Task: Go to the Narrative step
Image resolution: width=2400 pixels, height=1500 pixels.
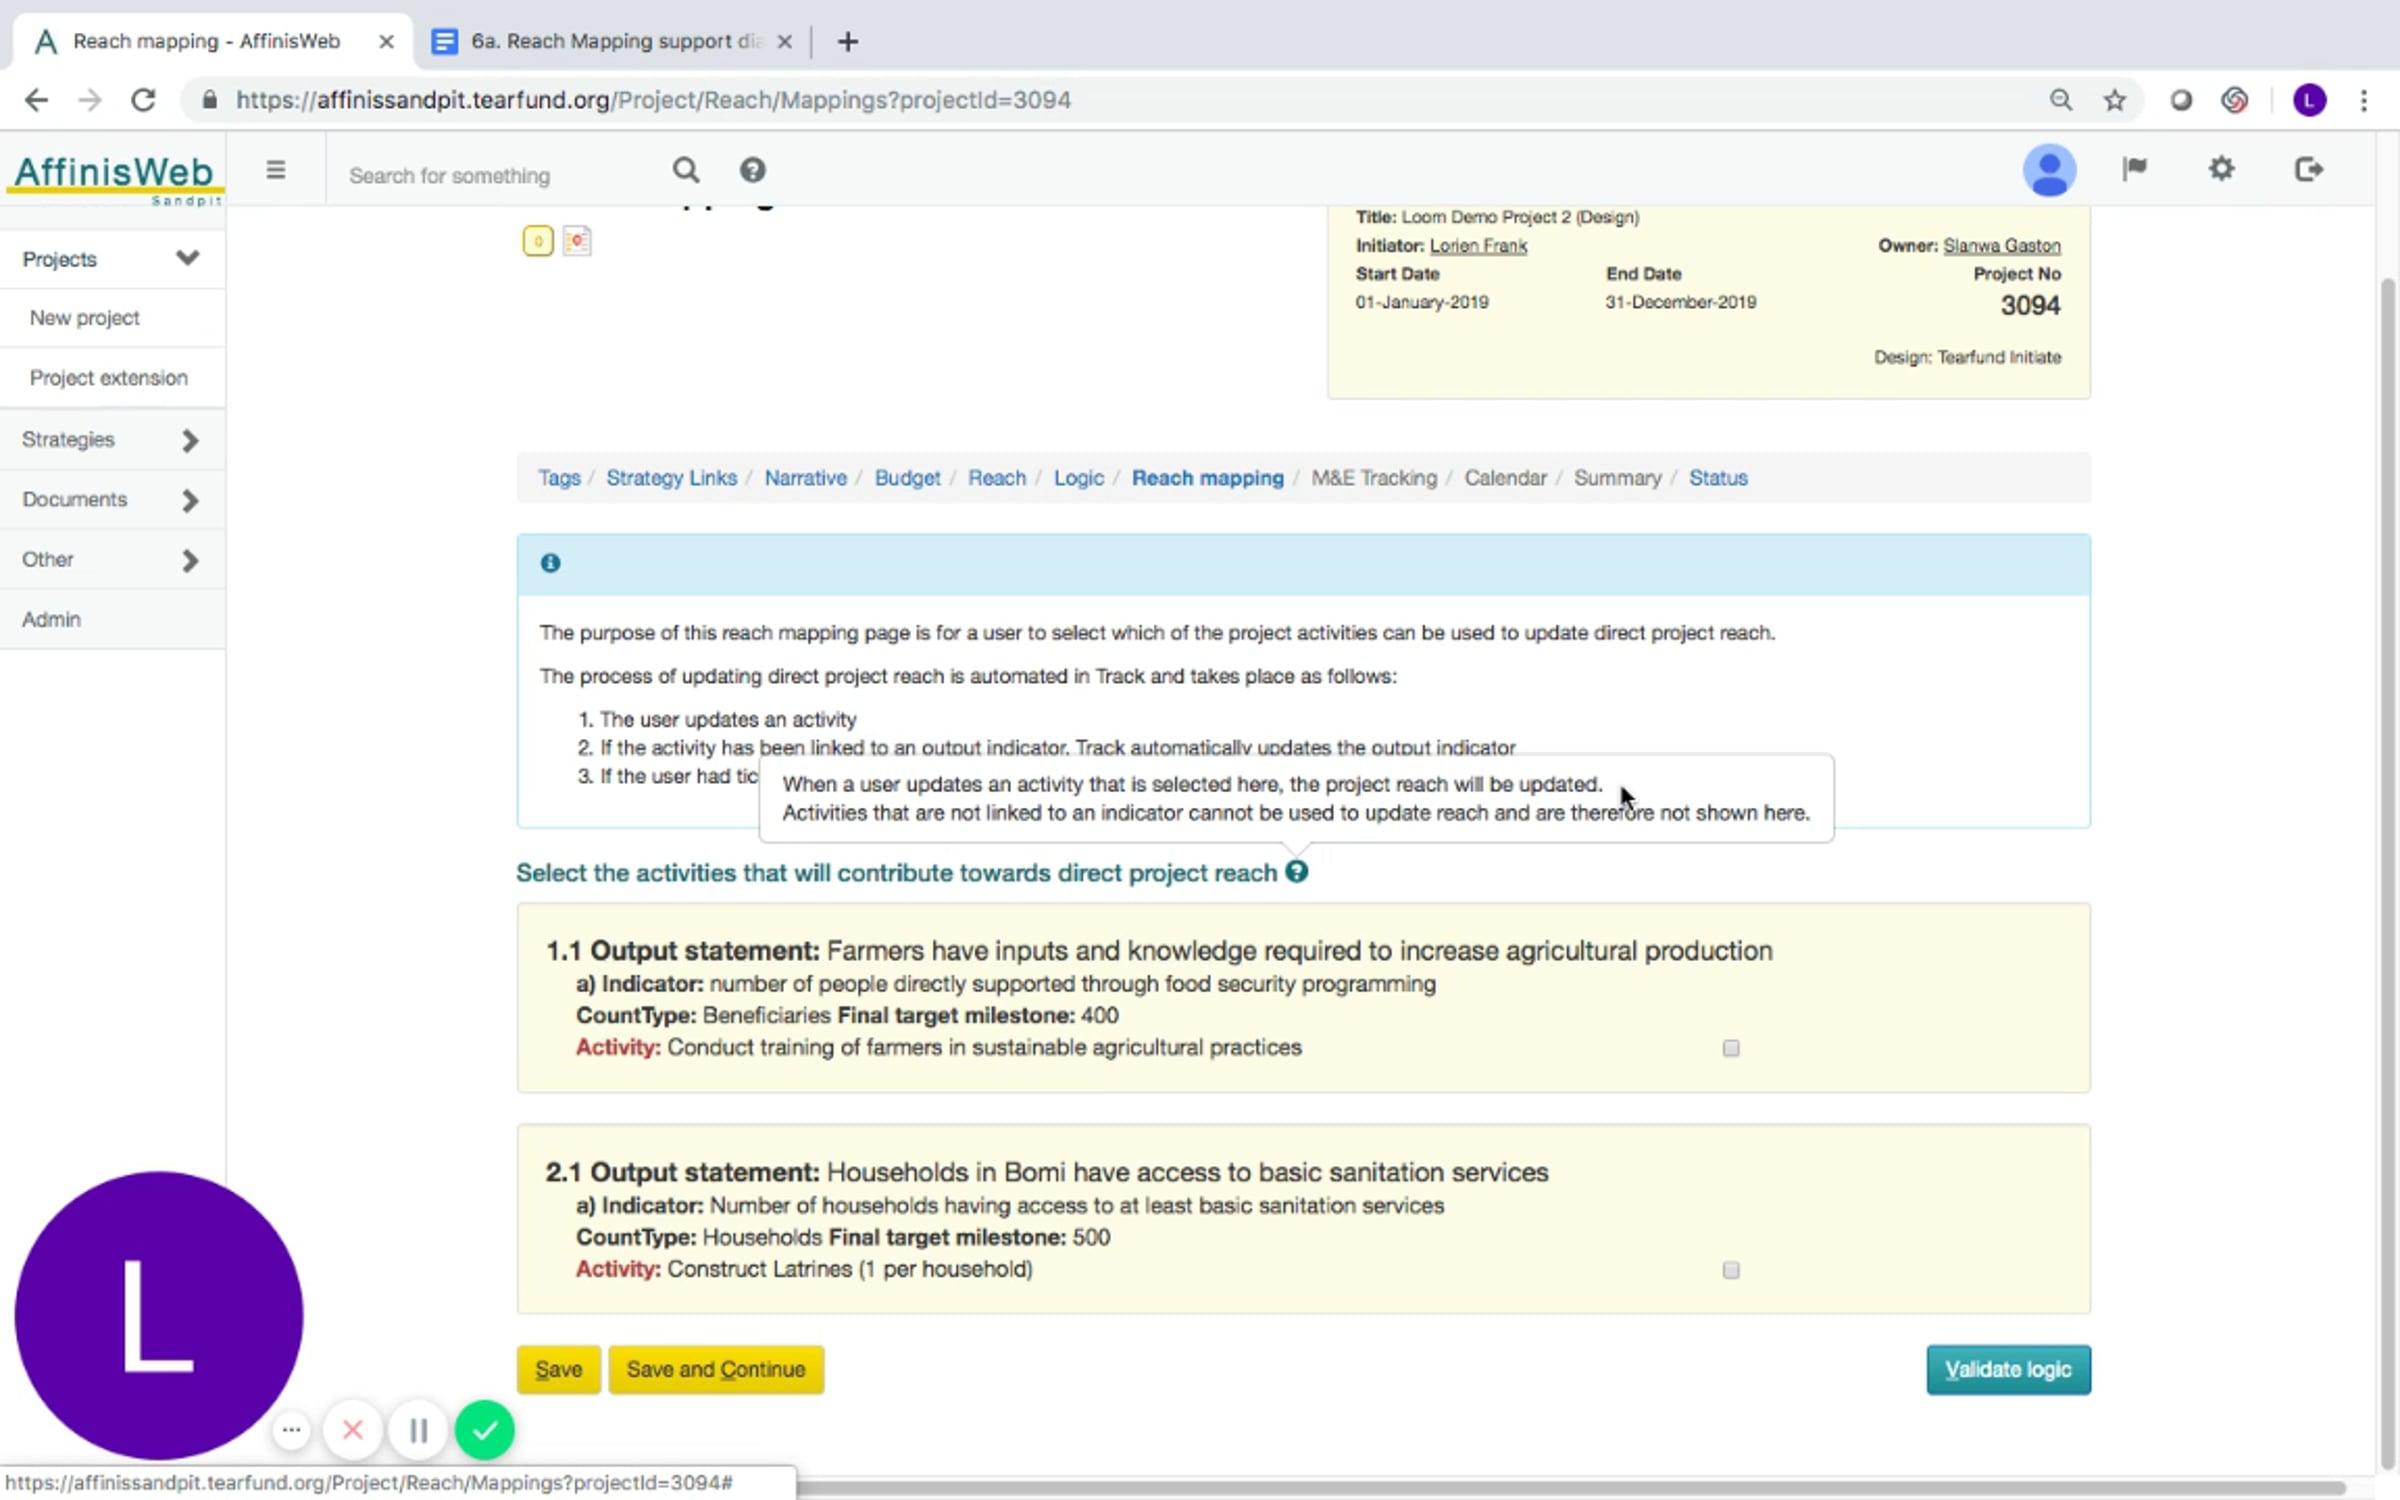Action: coord(805,478)
